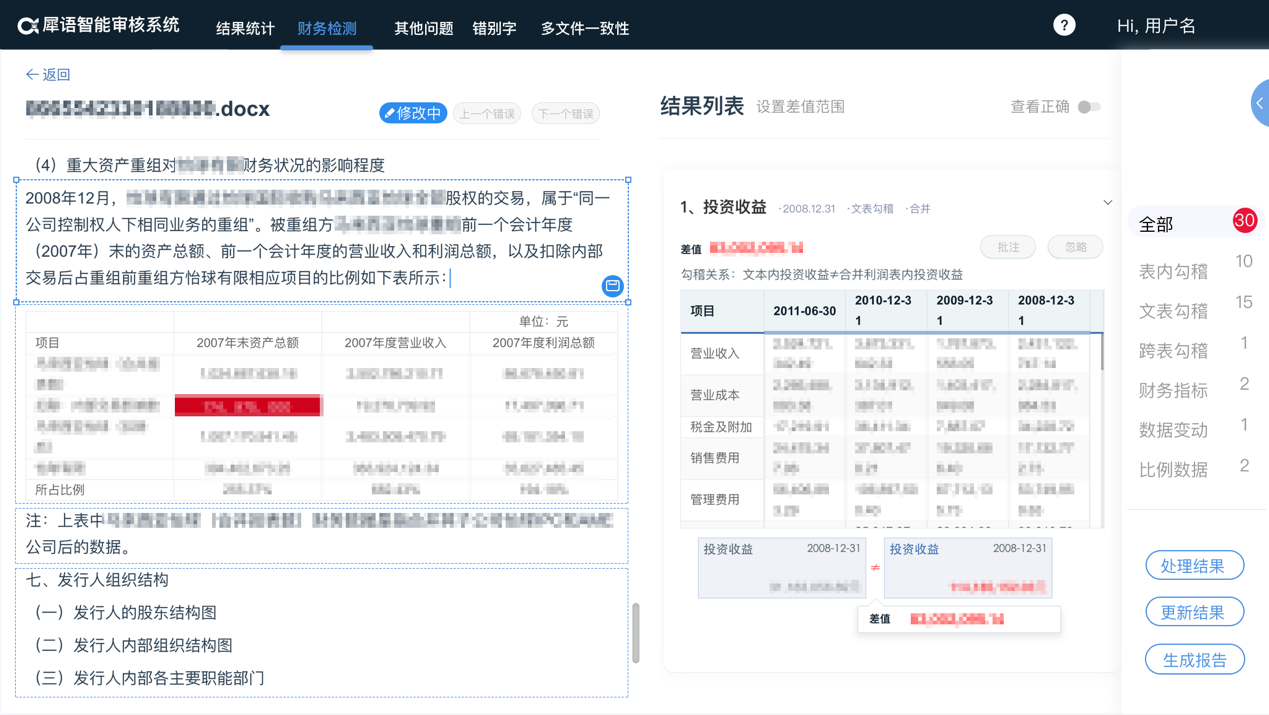Click the 忽略 button

click(1075, 247)
